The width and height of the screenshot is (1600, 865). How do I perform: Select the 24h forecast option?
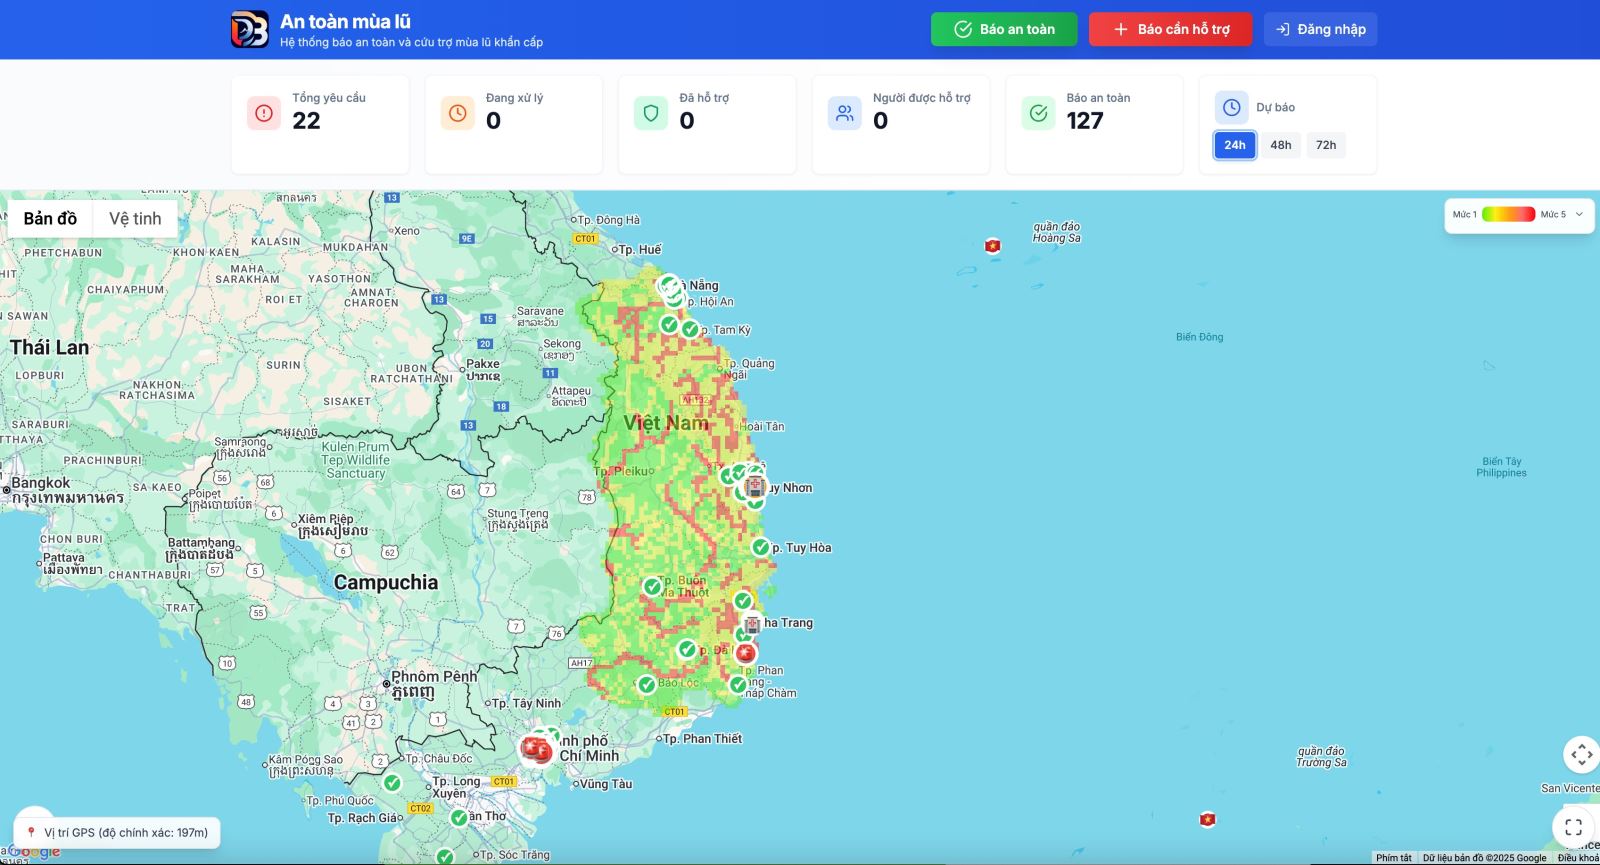[1235, 145]
